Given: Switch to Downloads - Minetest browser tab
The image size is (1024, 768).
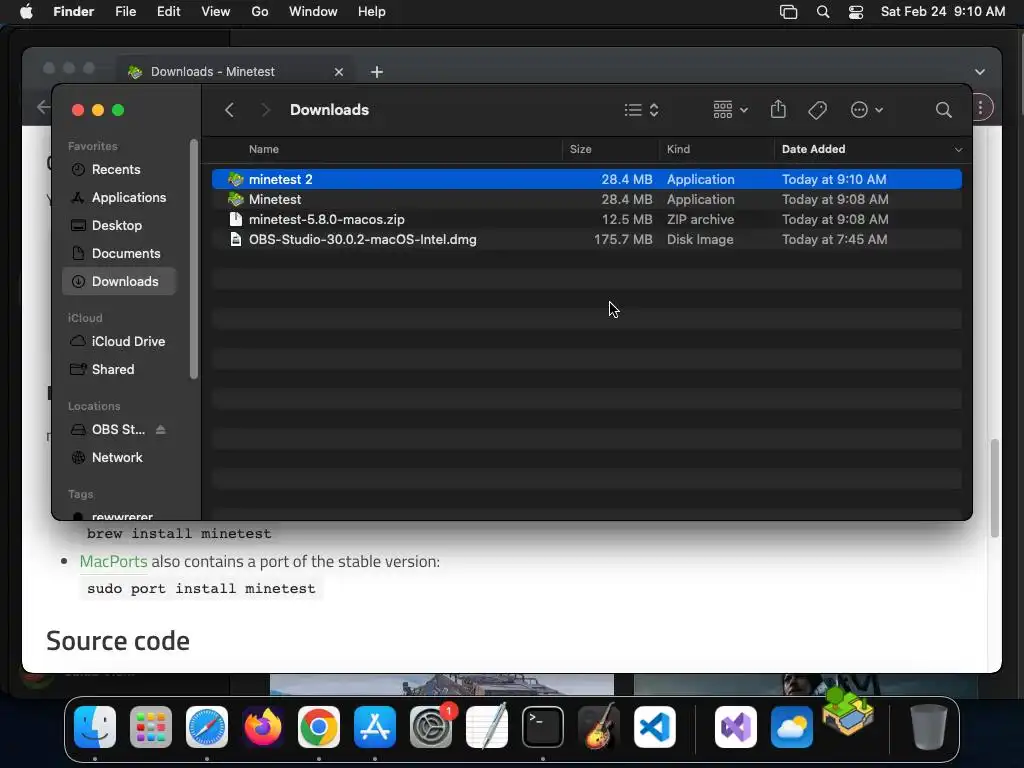Looking at the screenshot, I should coord(235,72).
